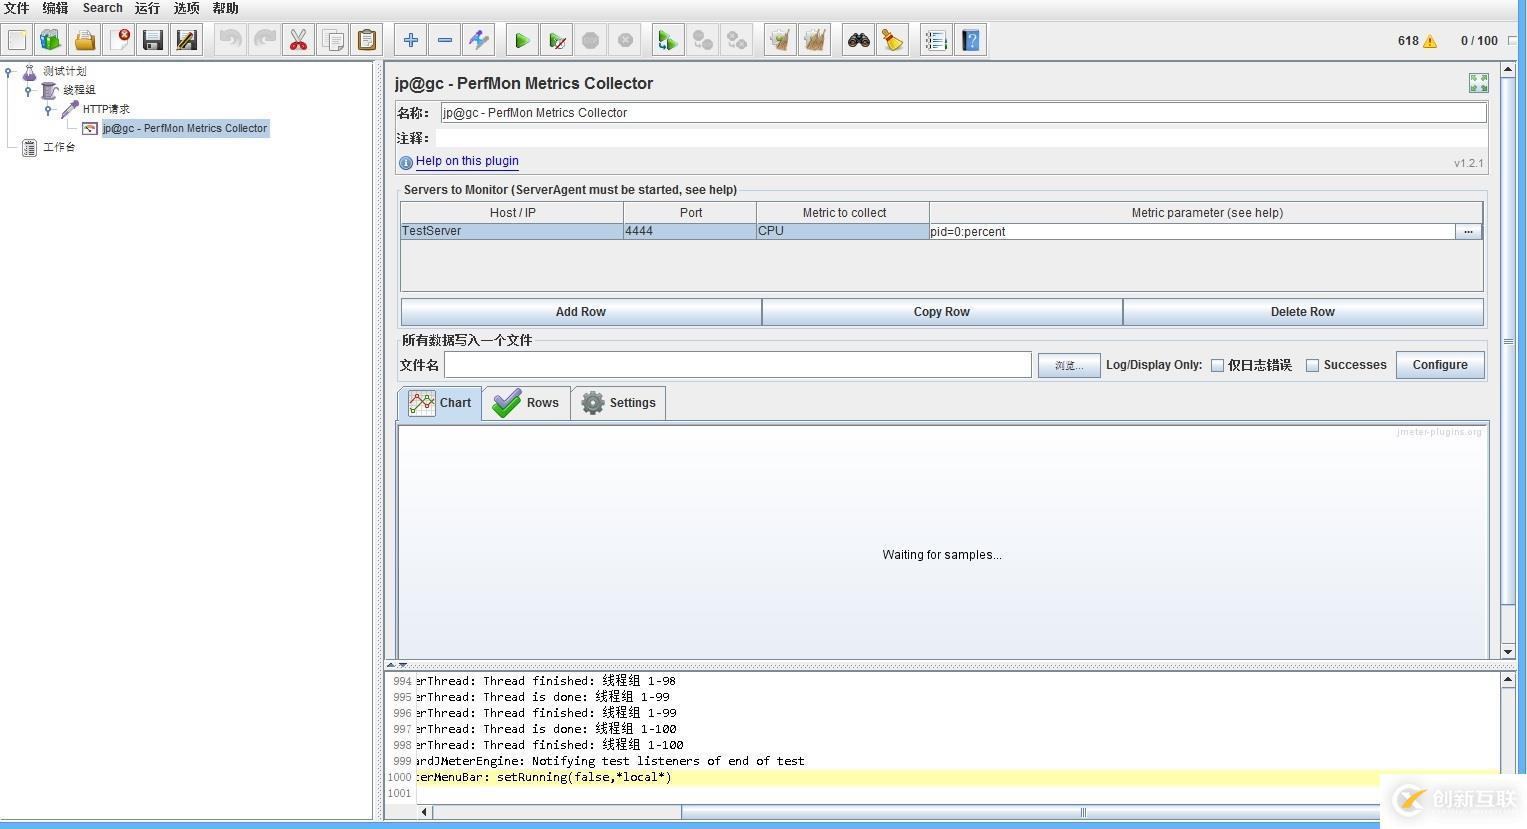The height and width of the screenshot is (829, 1527).
Task: Start remote engines icon
Action: pos(668,40)
